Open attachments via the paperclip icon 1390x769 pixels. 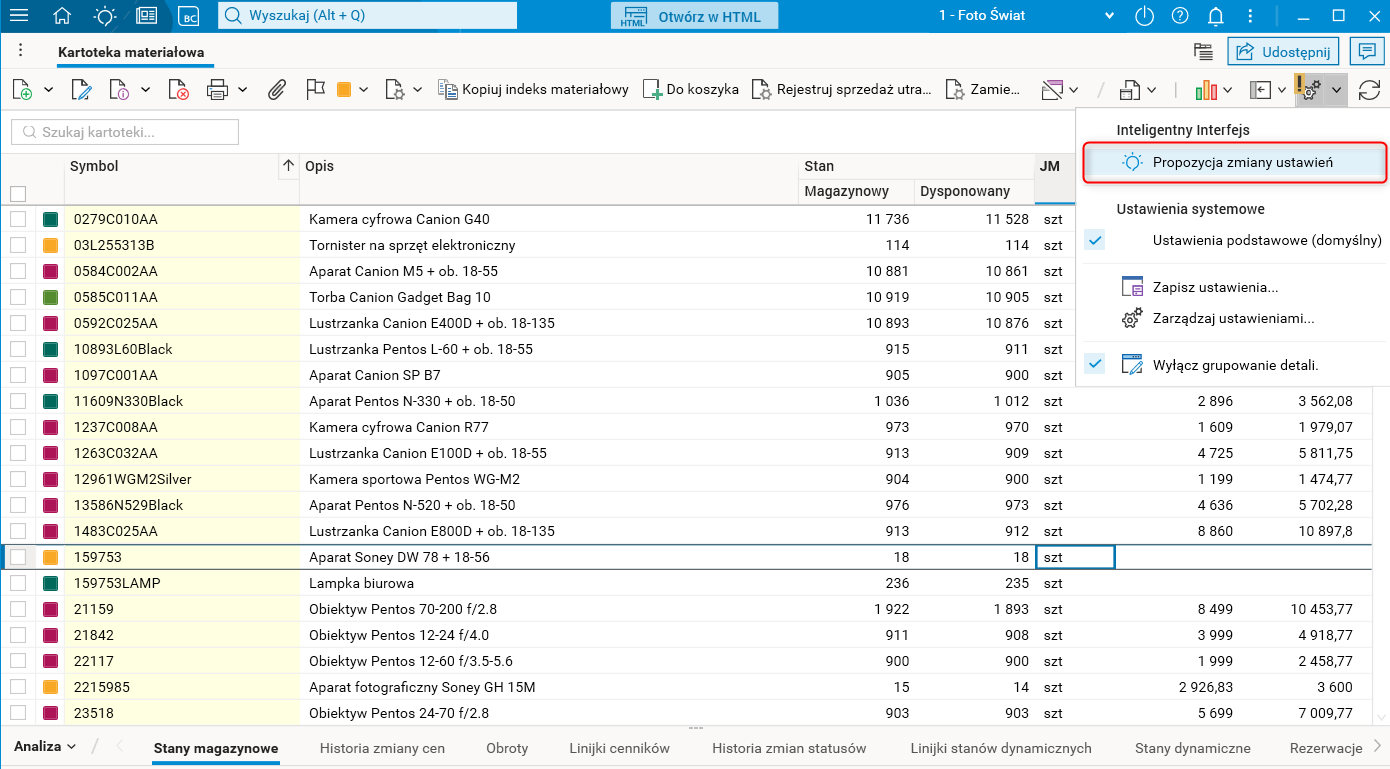pyautogui.click(x=277, y=90)
